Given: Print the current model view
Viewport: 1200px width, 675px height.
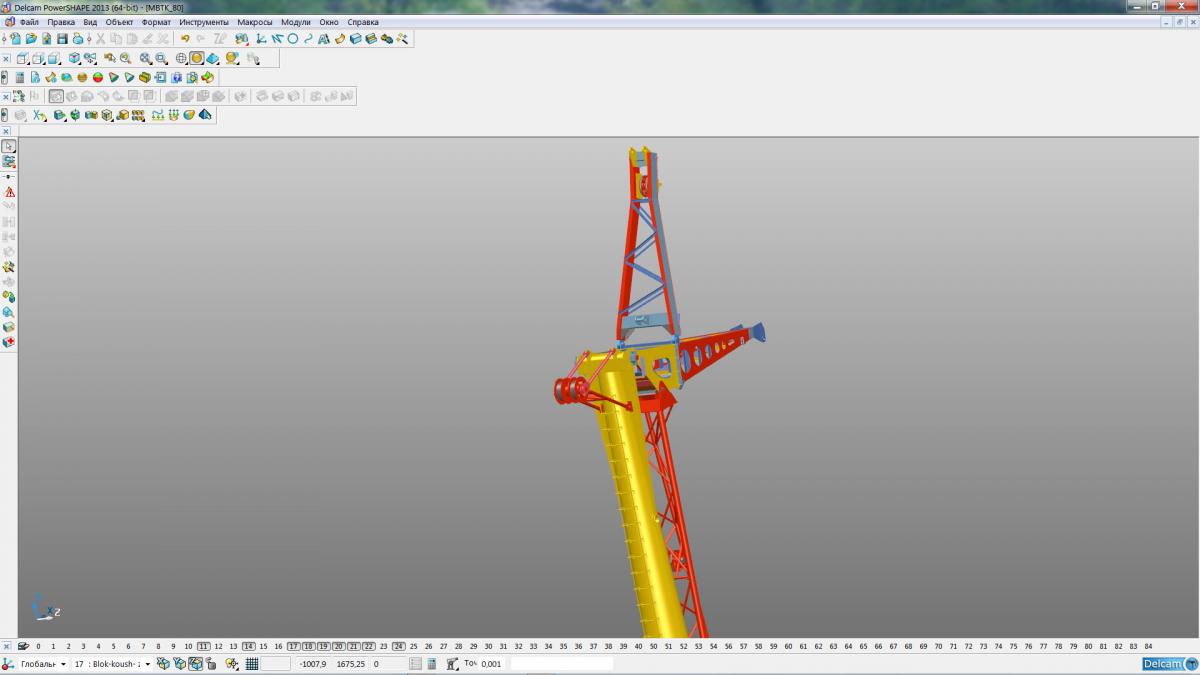Looking at the screenshot, I should click(x=78, y=38).
